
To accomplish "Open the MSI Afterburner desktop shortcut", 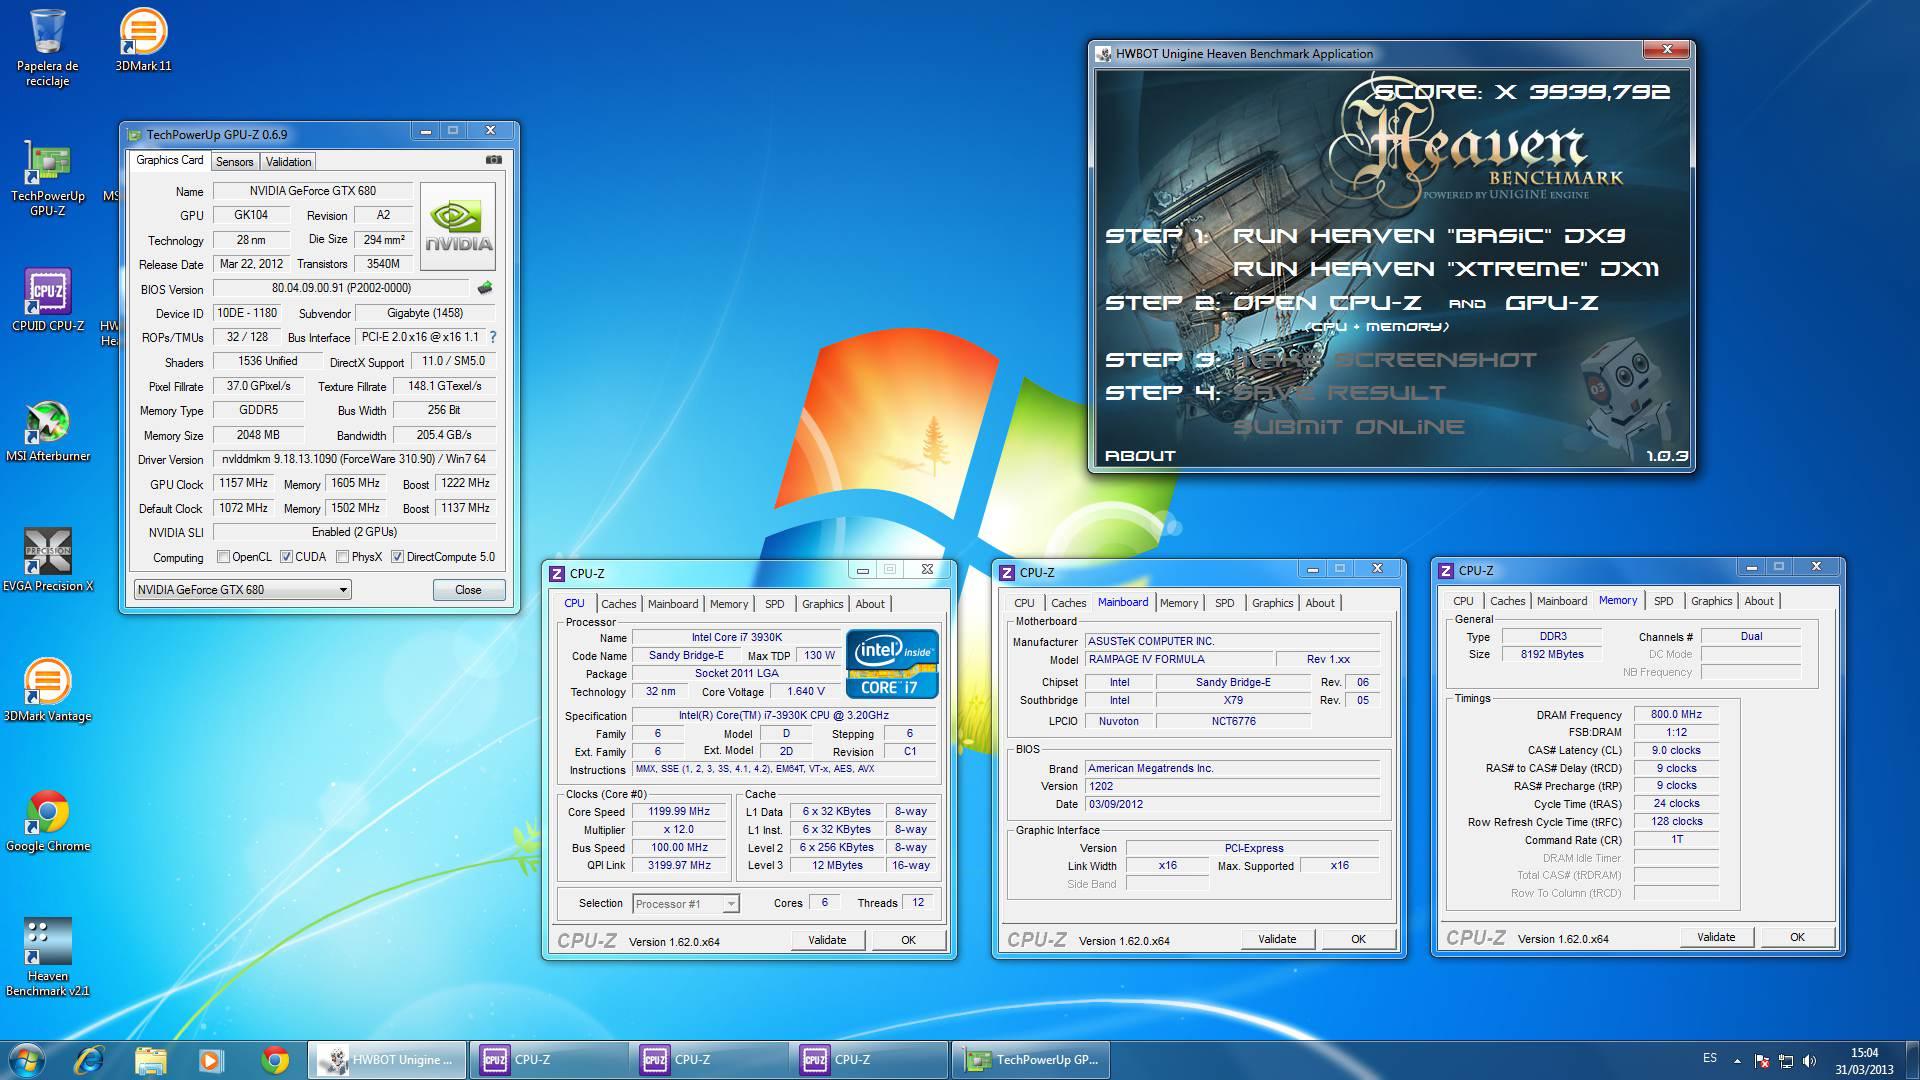I will click(47, 430).
